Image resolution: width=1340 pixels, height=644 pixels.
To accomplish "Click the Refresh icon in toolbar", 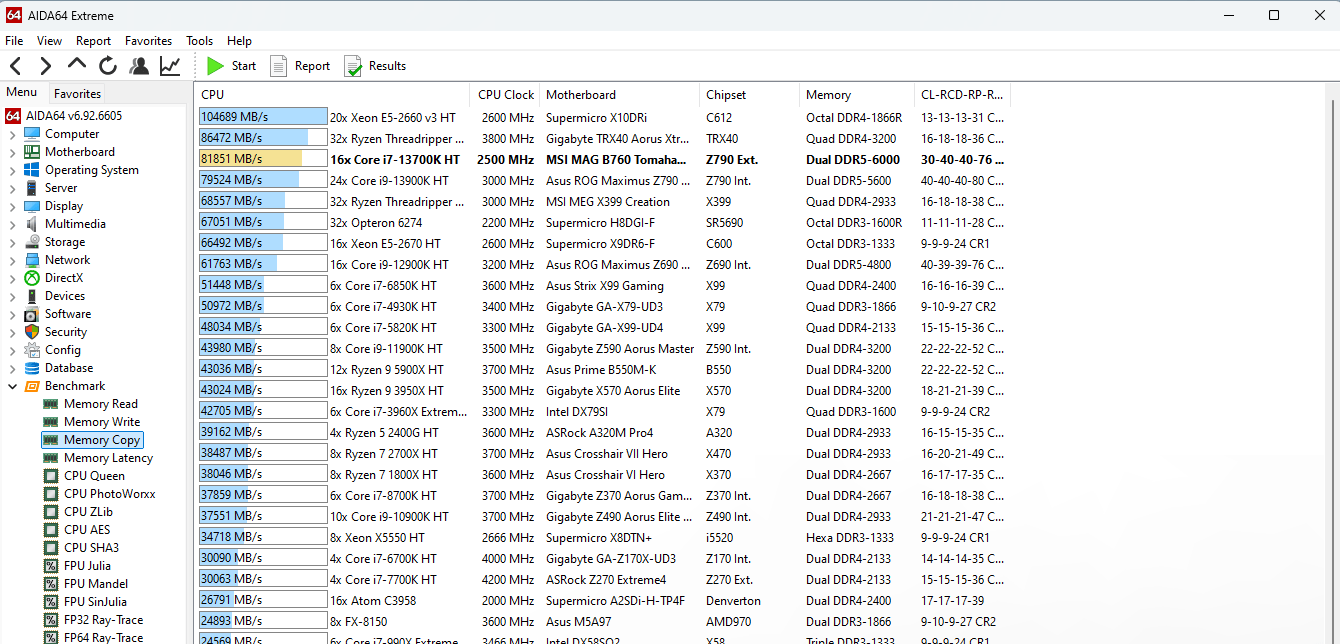I will click(108, 66).
